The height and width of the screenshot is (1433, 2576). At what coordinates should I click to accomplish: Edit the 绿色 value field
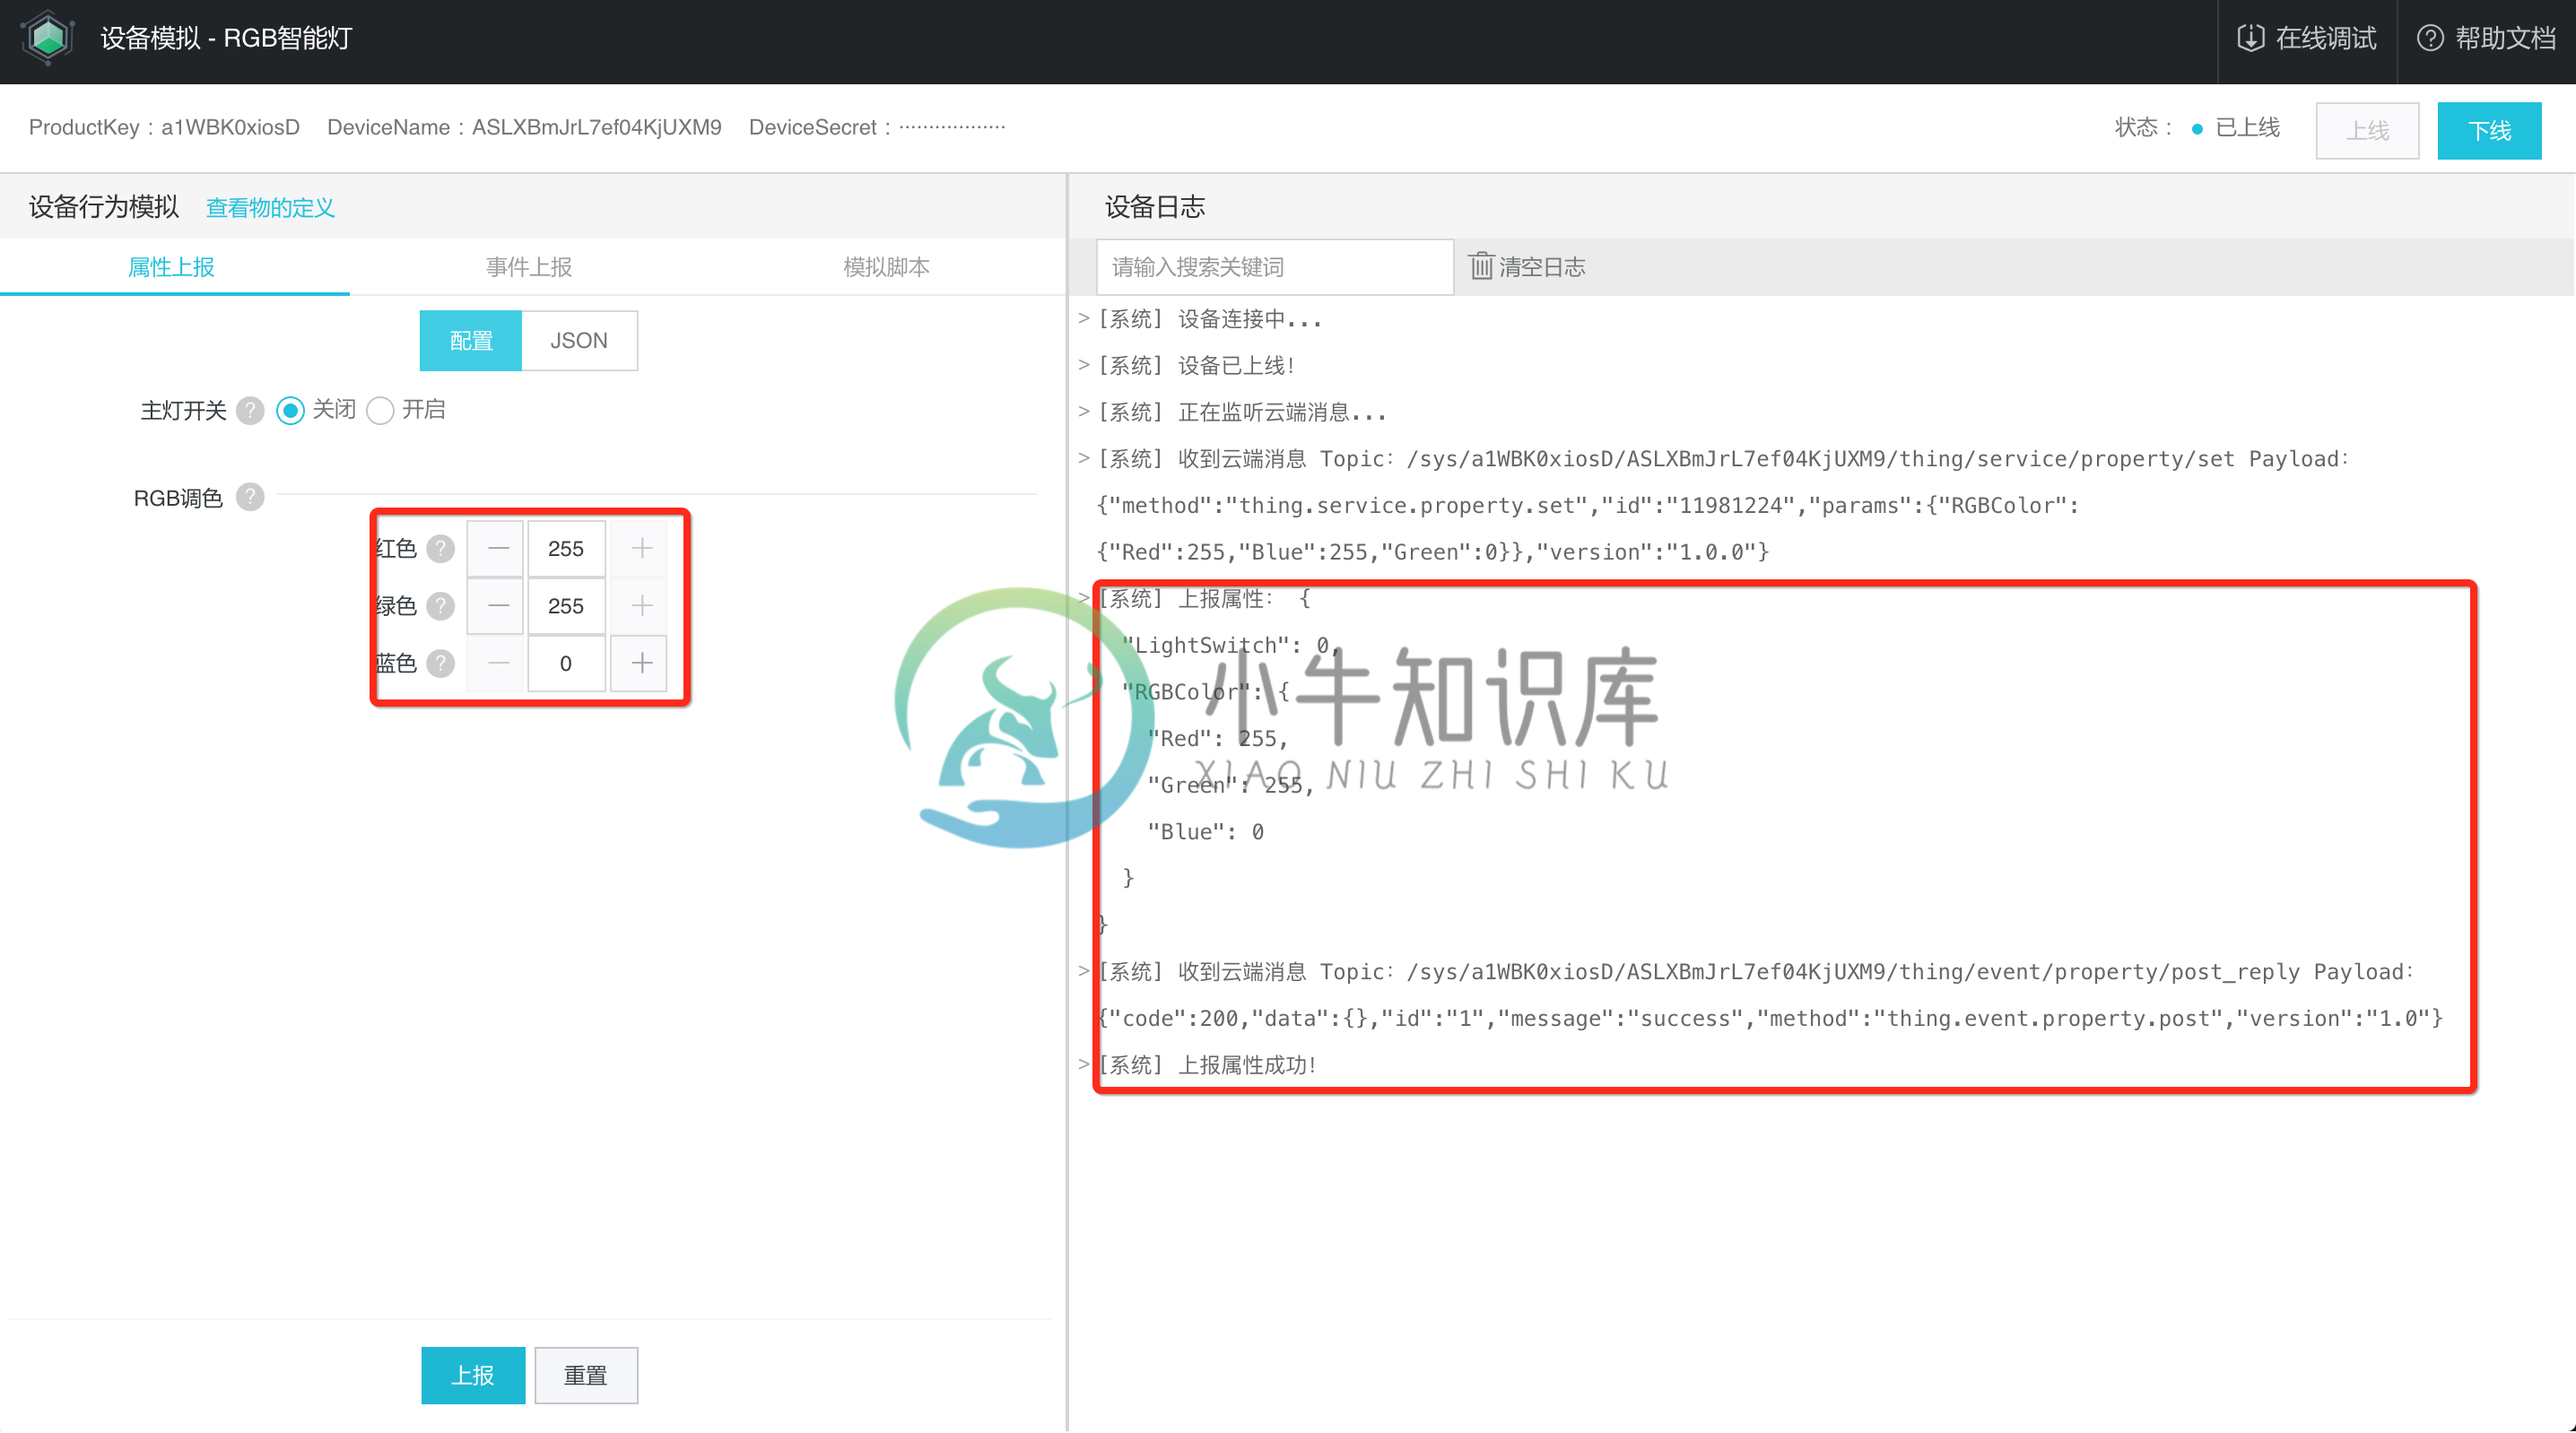[x=566, y=606]
